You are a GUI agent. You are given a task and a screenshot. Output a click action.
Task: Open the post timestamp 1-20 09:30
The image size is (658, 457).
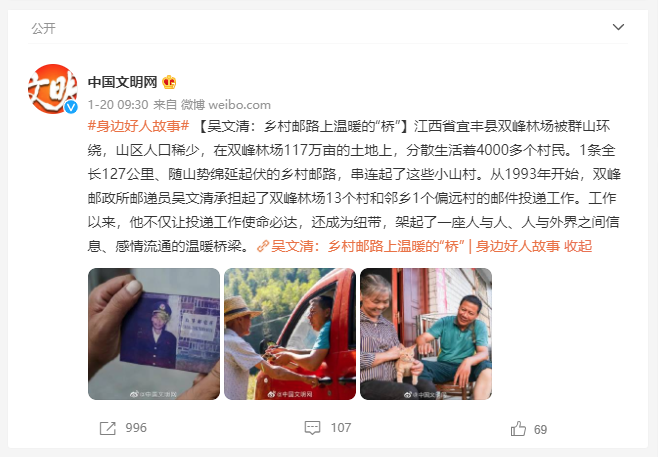(x=118, y=104)
